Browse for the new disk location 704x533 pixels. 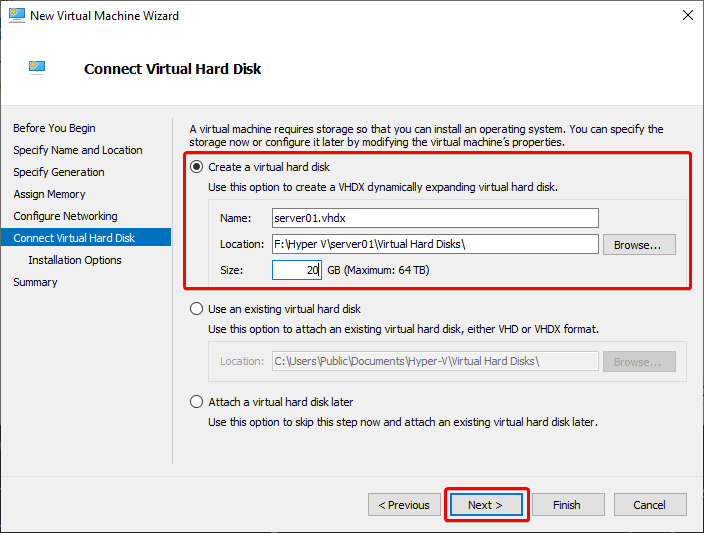pos(639,245)
